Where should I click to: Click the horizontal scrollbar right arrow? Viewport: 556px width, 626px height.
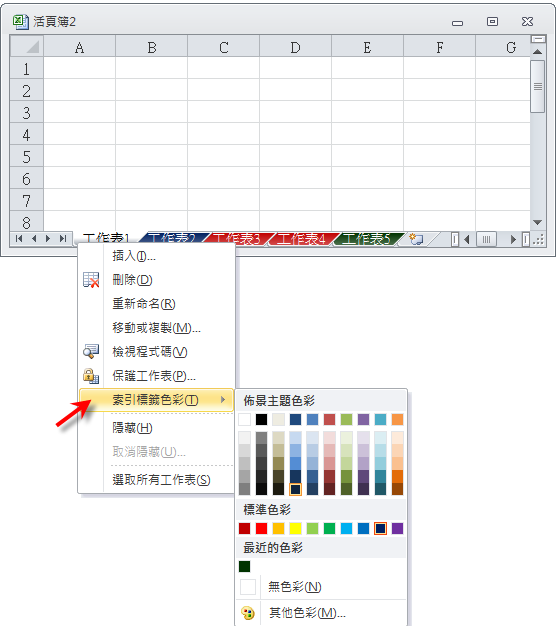[513, 240]
